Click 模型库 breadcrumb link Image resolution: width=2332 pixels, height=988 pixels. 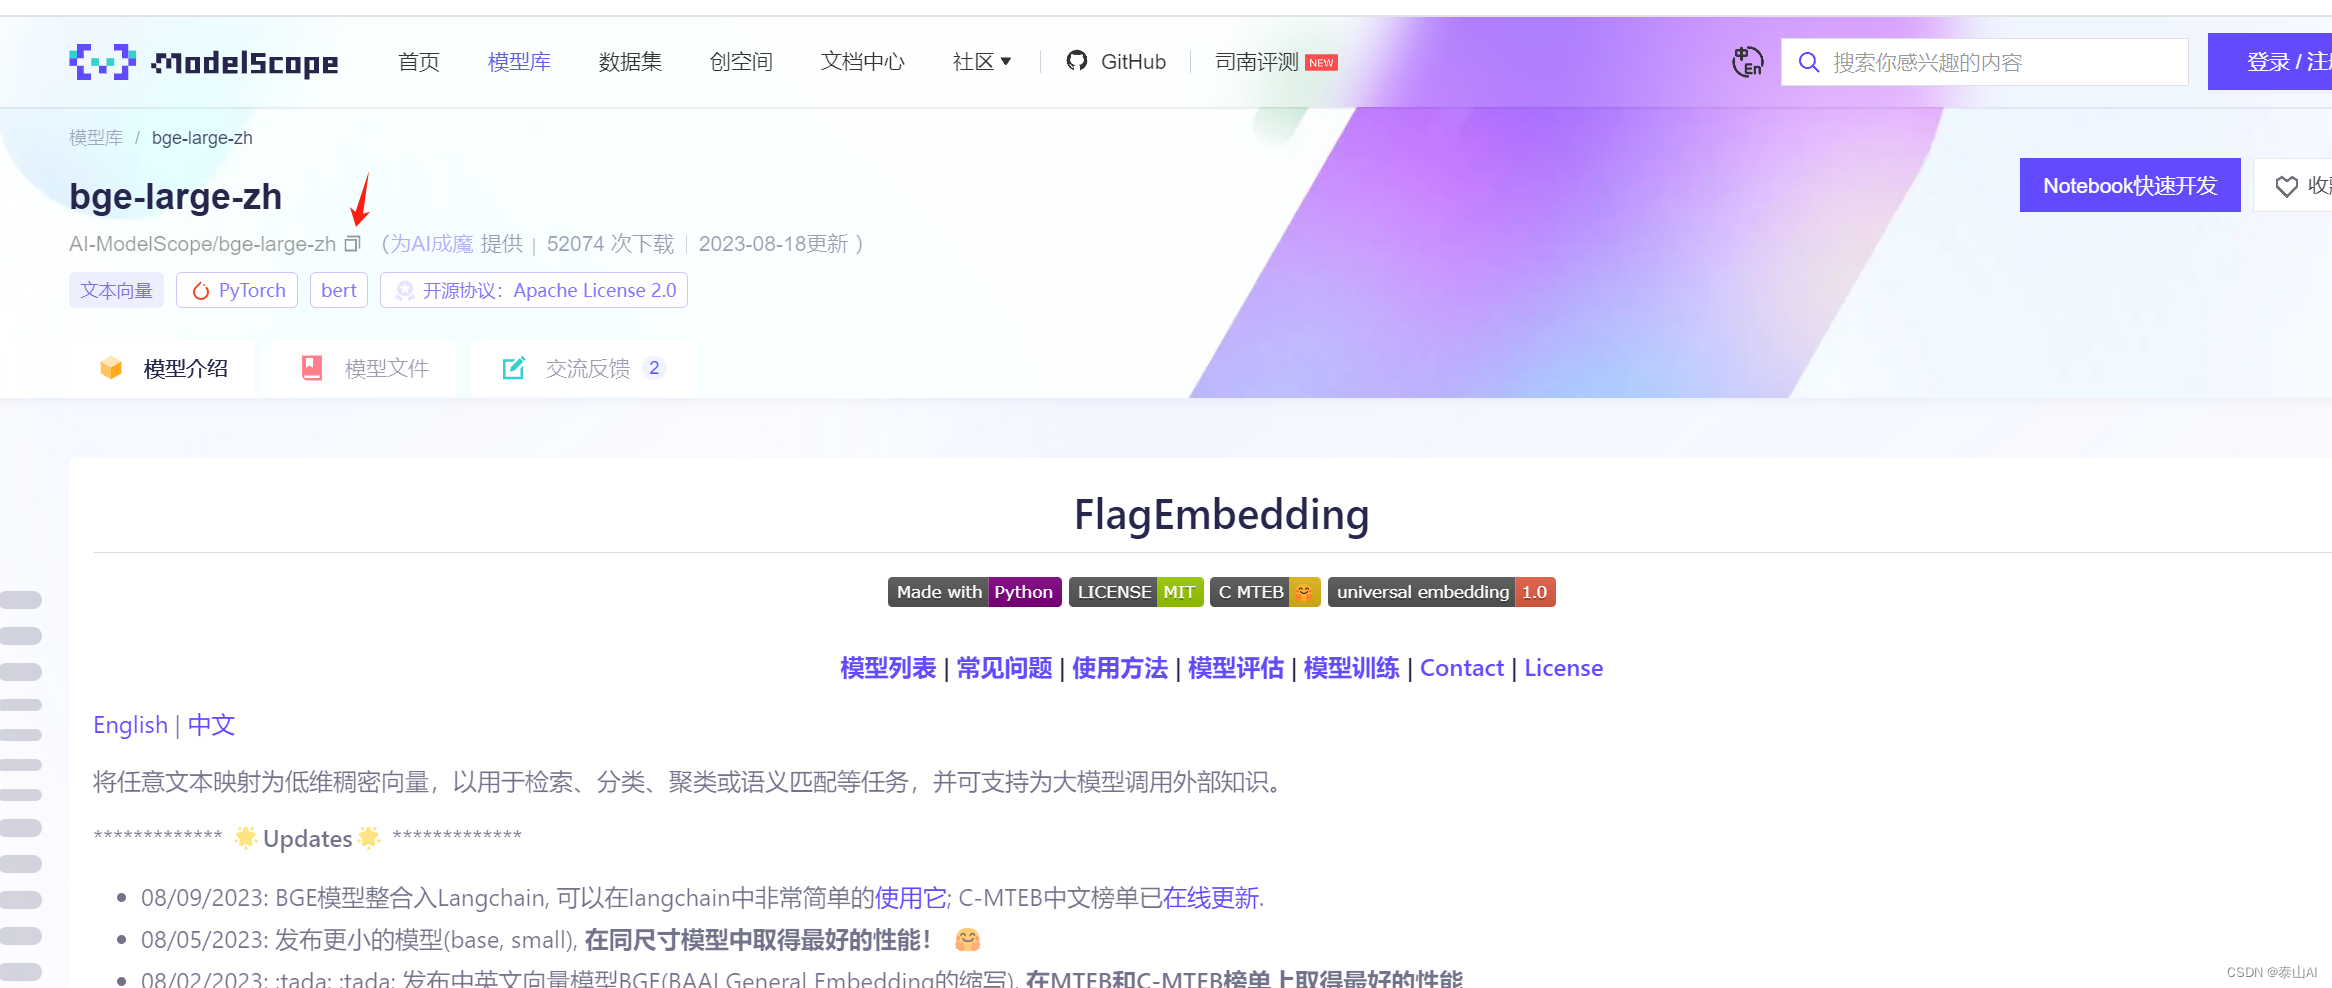click(95, 138)
